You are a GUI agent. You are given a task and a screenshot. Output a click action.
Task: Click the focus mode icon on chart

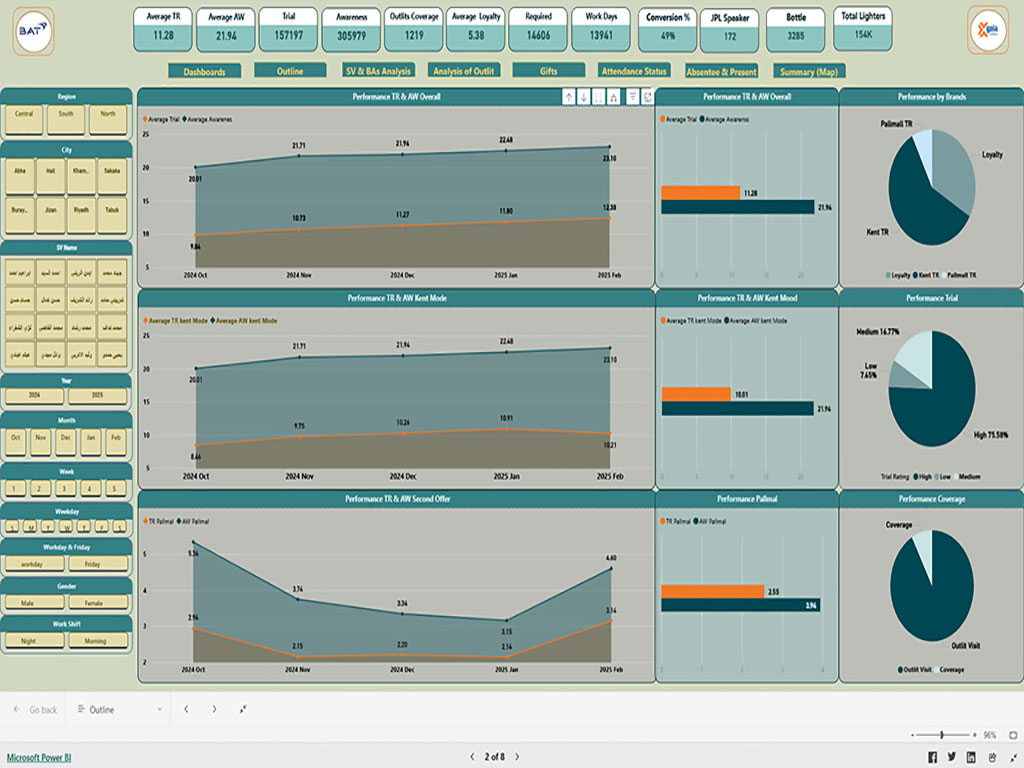647,97
